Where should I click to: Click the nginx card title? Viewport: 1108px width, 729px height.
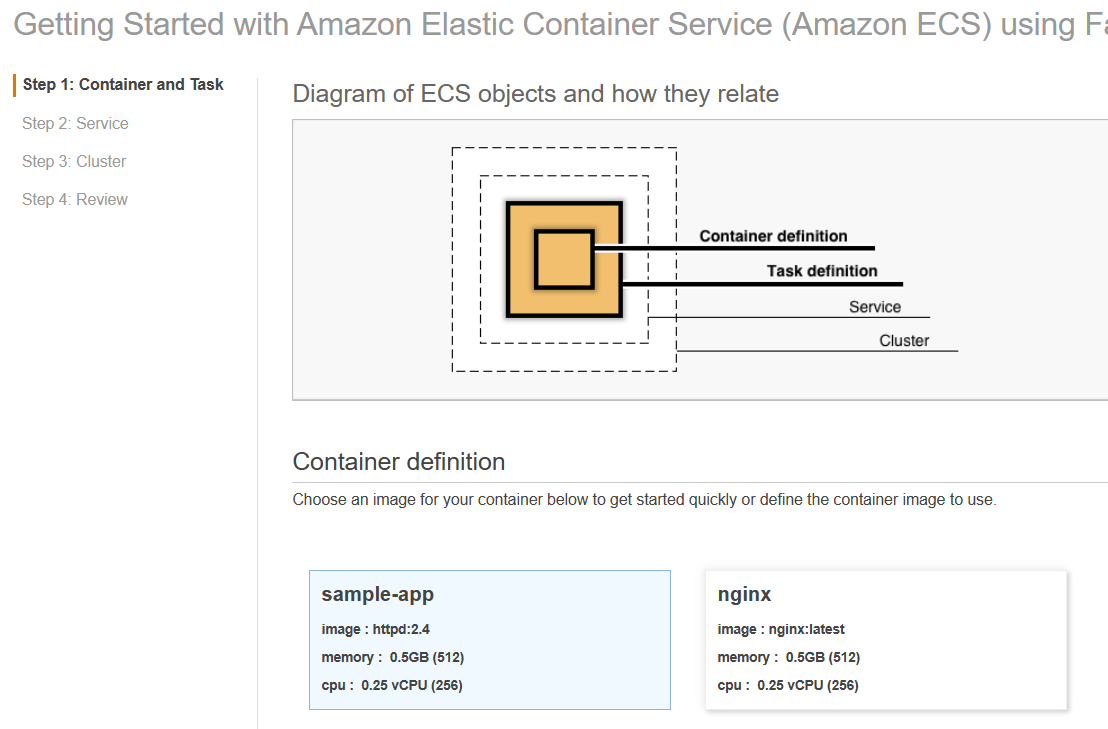click(745, 594)
